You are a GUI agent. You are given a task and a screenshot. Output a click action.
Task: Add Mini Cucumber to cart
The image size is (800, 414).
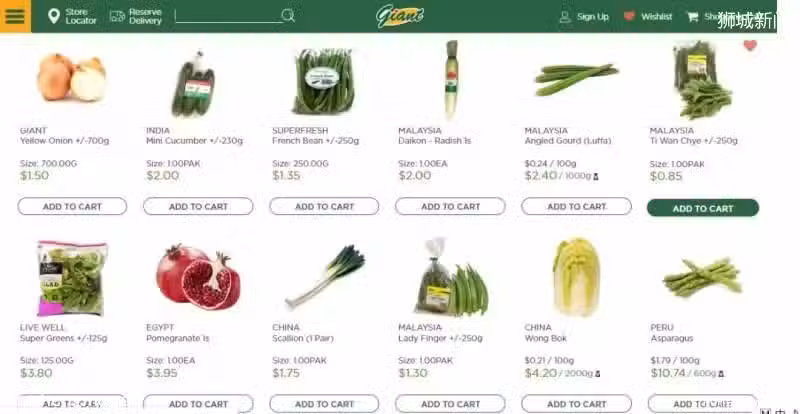click(198, 206)
